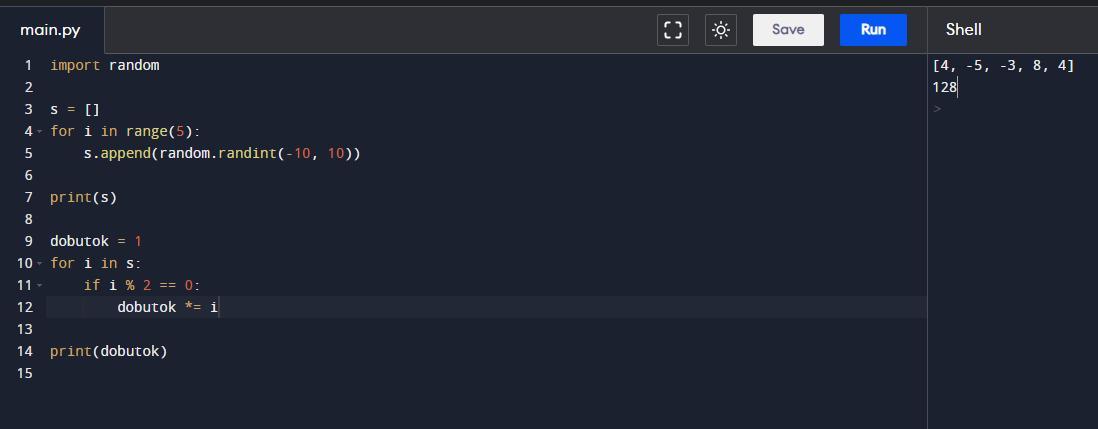Click the print(dobutok) line
This screenshot has width=1098, height=429.
(x=109, y=351)
